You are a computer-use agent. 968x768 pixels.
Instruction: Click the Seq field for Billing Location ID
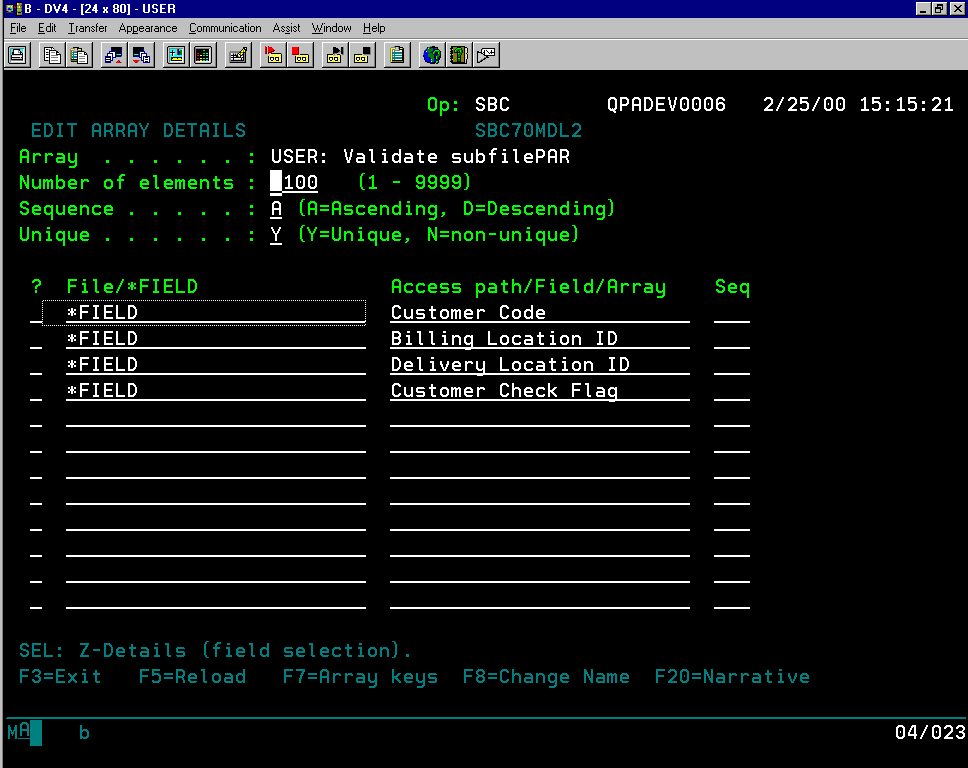pyautogui.click(x=732, y=339)
